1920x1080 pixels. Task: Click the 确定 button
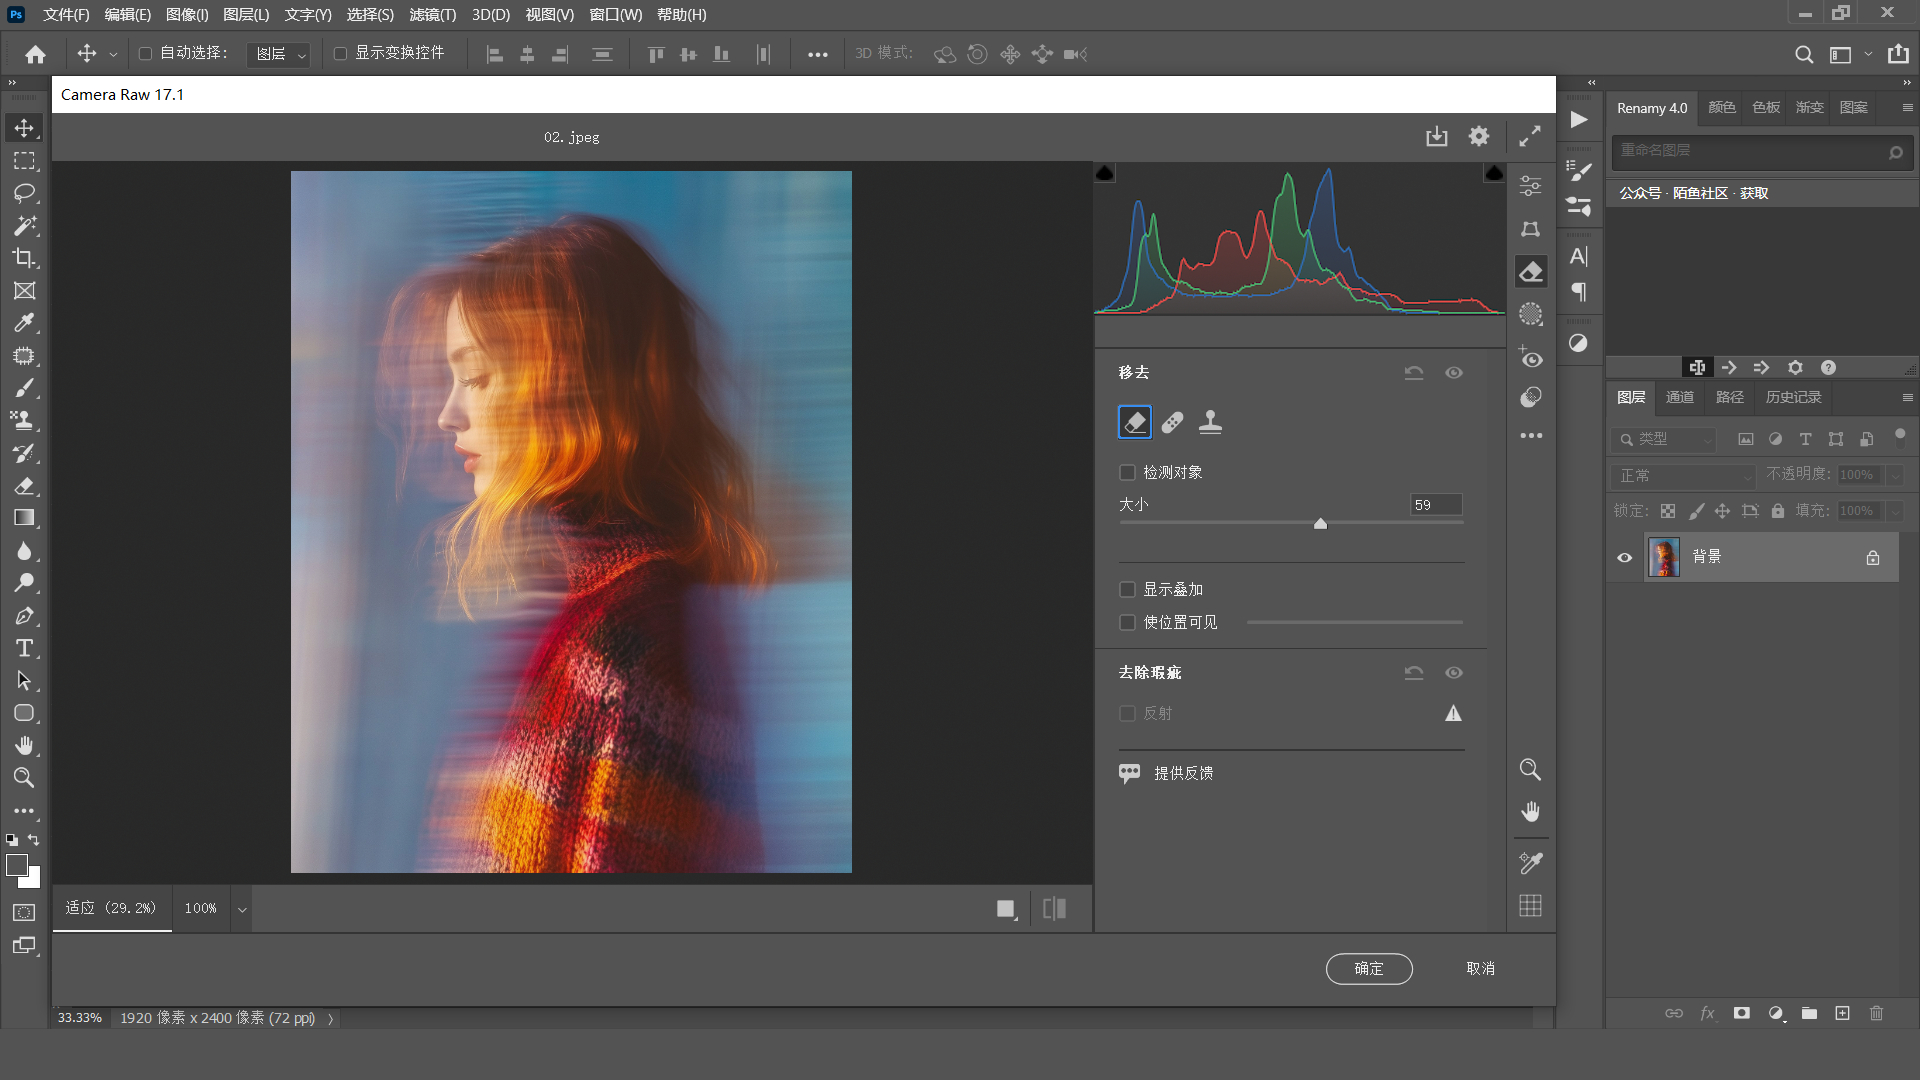click(1369, 968)
